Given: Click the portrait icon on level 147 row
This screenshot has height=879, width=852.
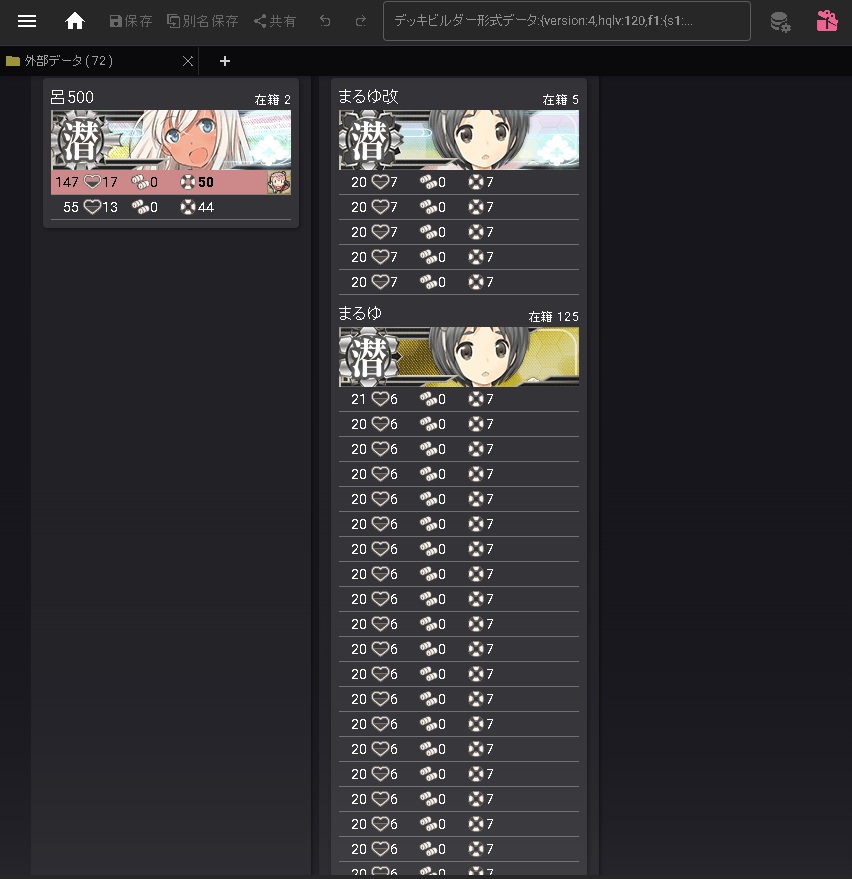Looking at the screenshot, I should tap(279, 182).
